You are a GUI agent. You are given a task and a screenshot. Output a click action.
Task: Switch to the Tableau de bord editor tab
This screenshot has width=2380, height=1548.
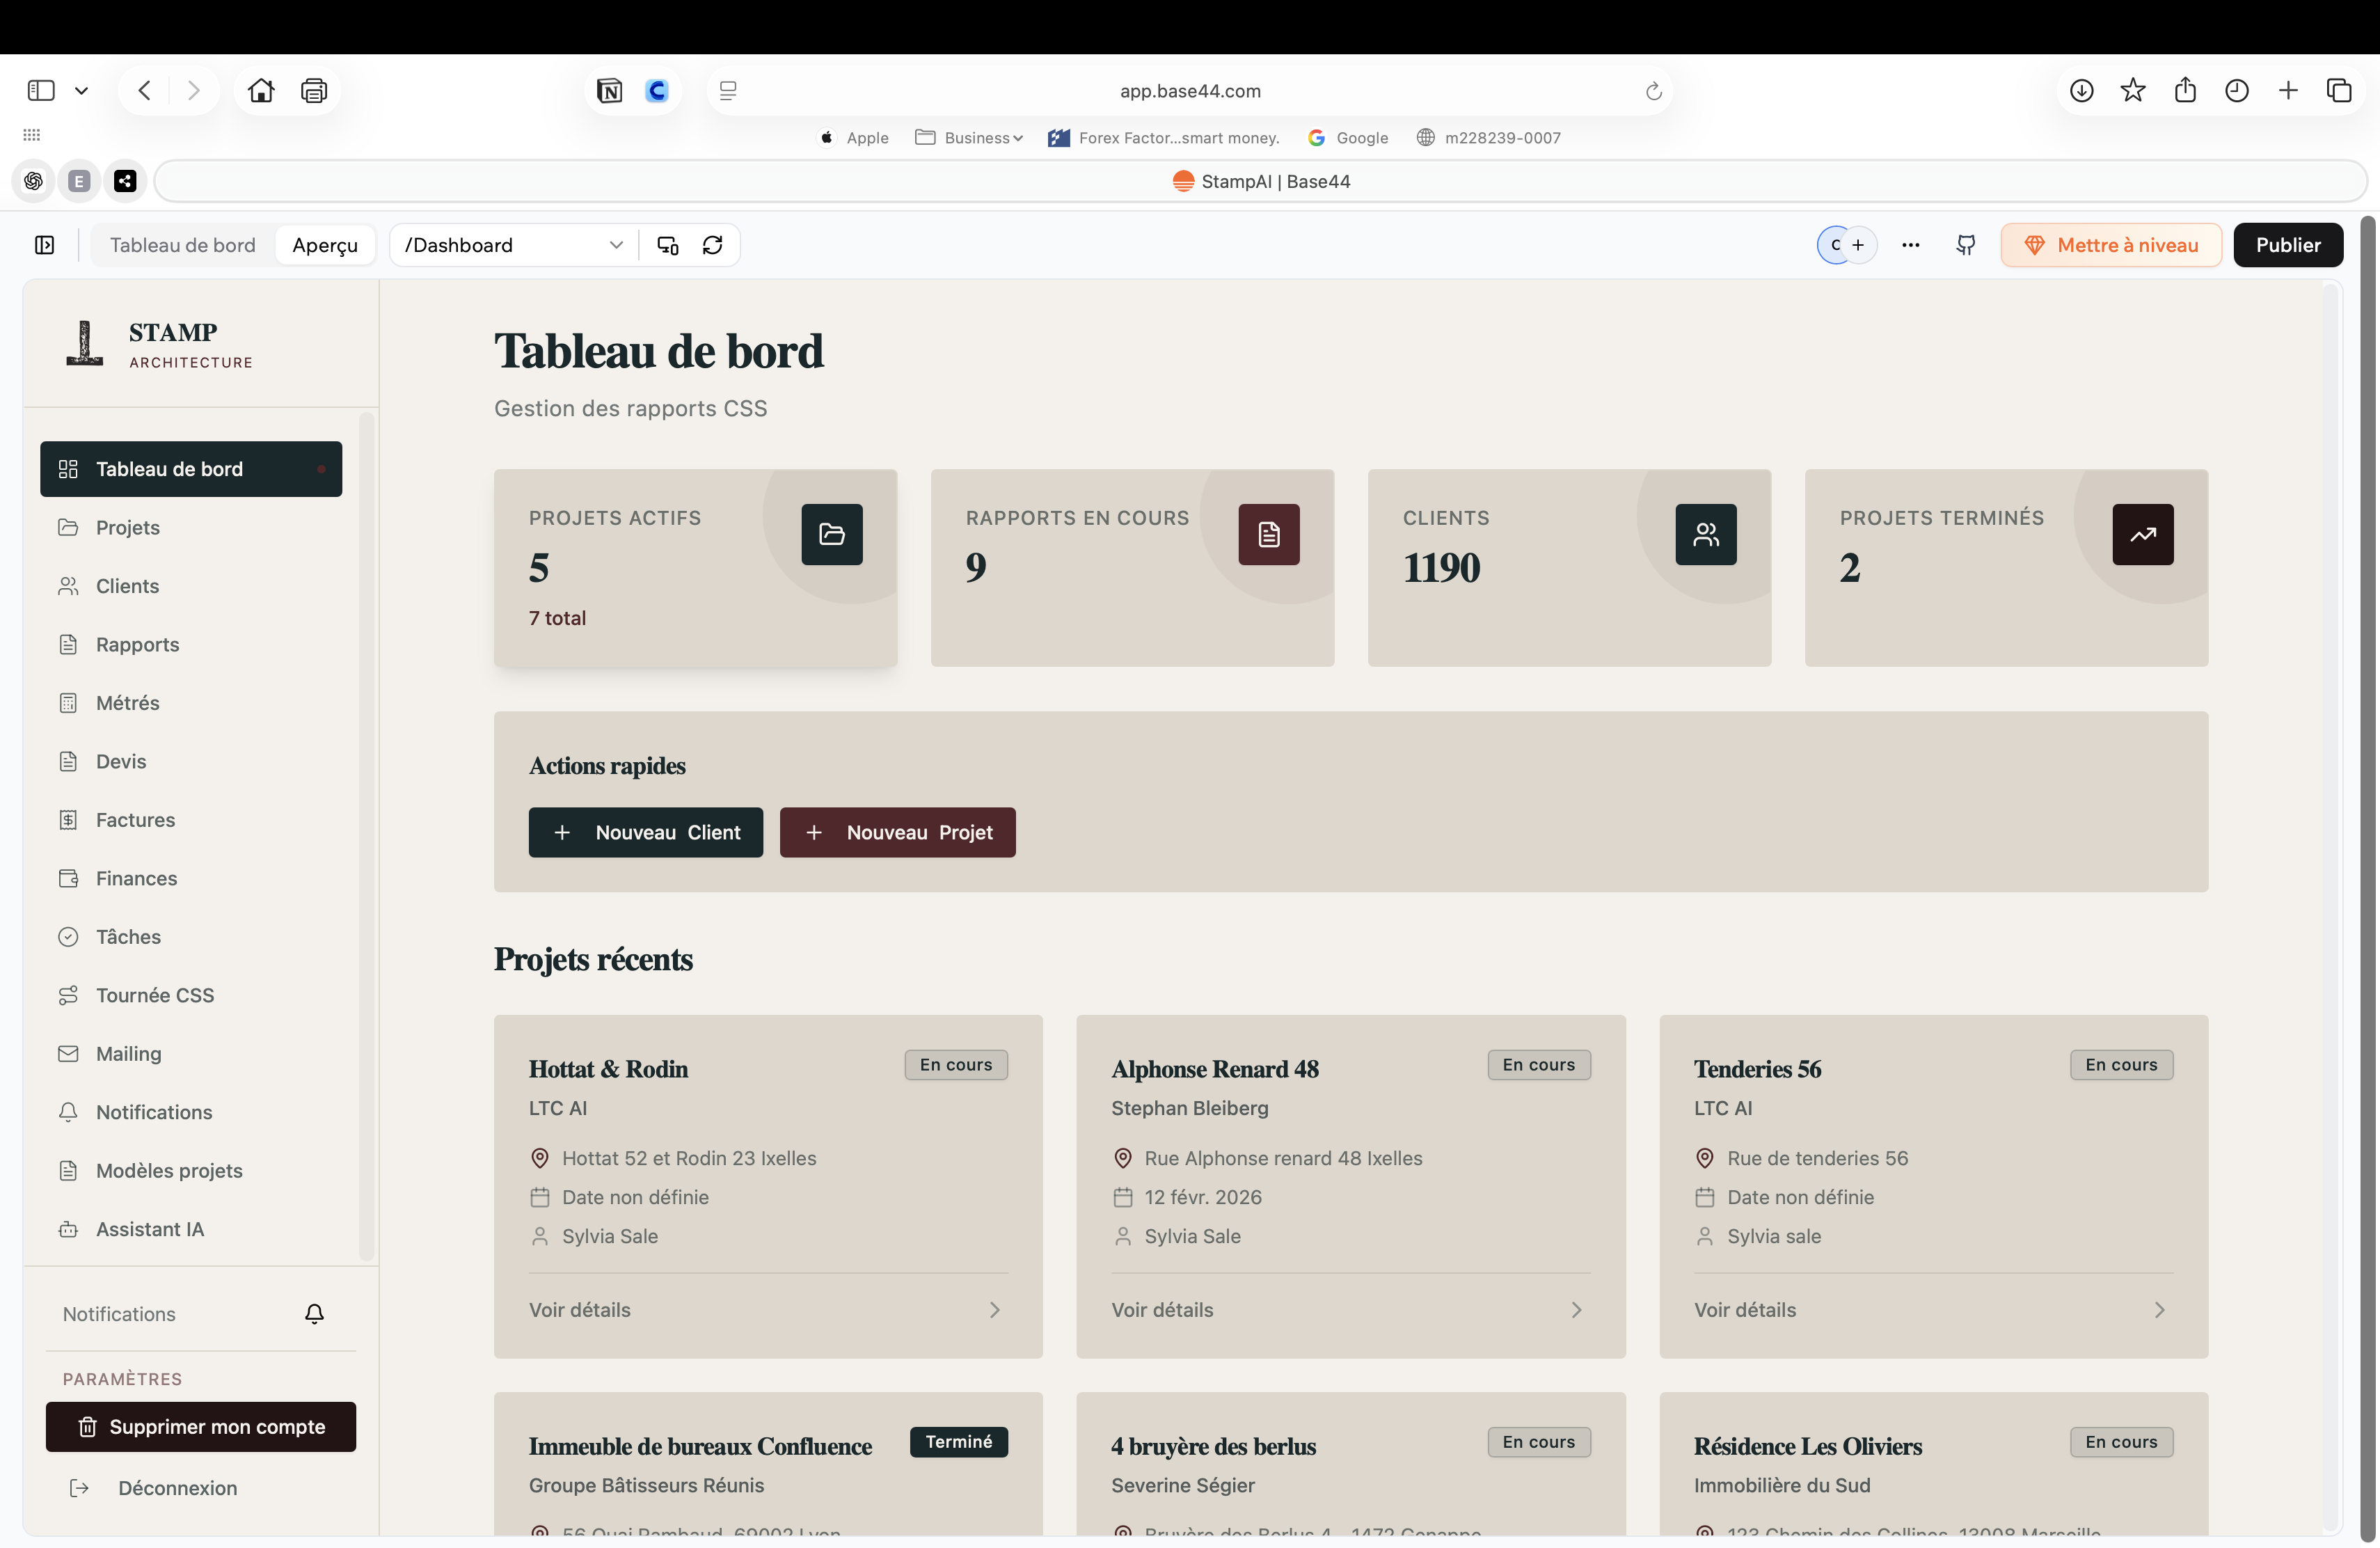coord(183,245)
